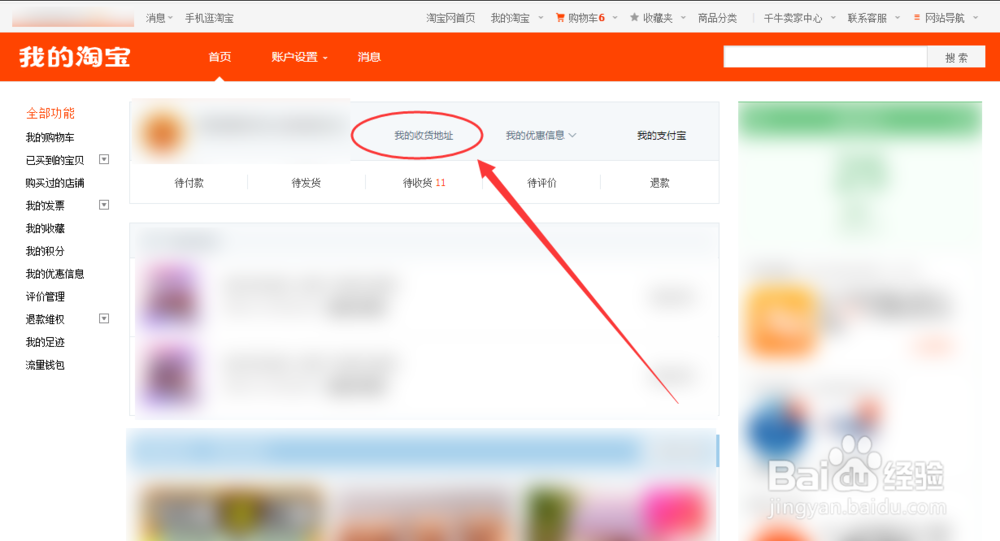Open 我的购物车 in the sidebar

coord(50,137)
